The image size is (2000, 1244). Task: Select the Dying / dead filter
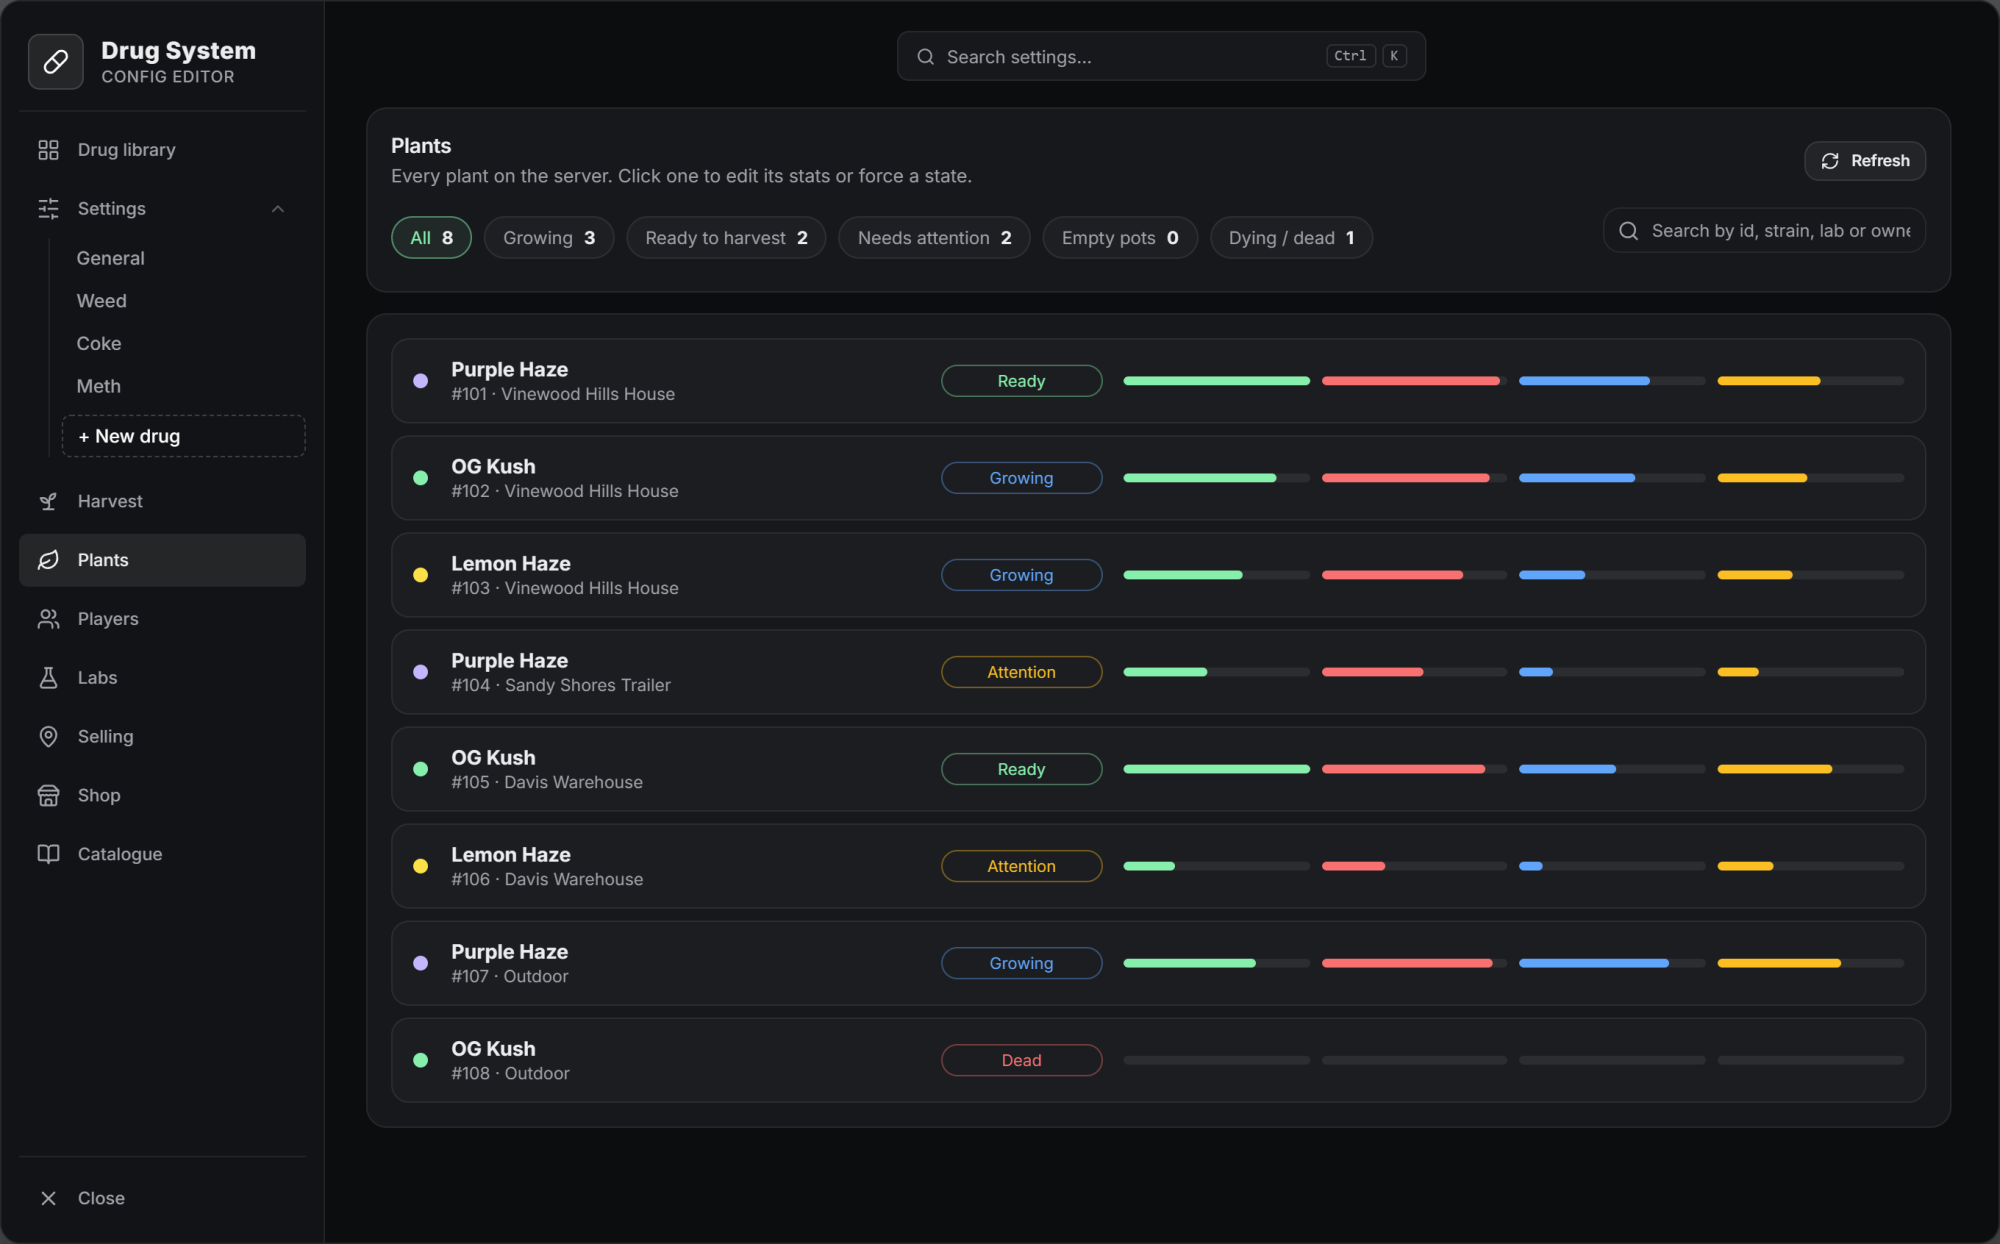click(x=1291, y=238)
